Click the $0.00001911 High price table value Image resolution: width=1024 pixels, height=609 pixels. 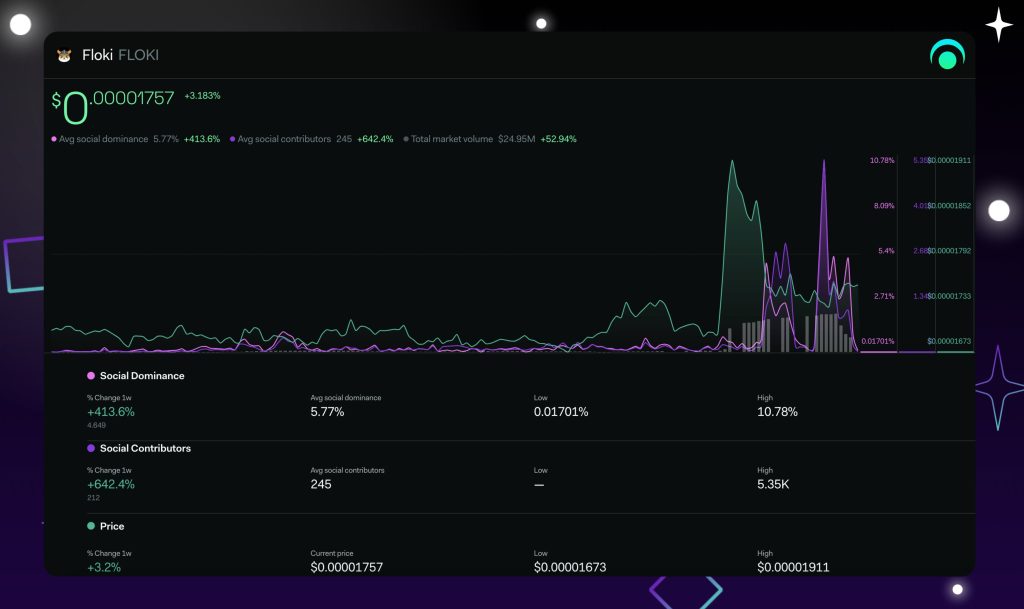793,567
